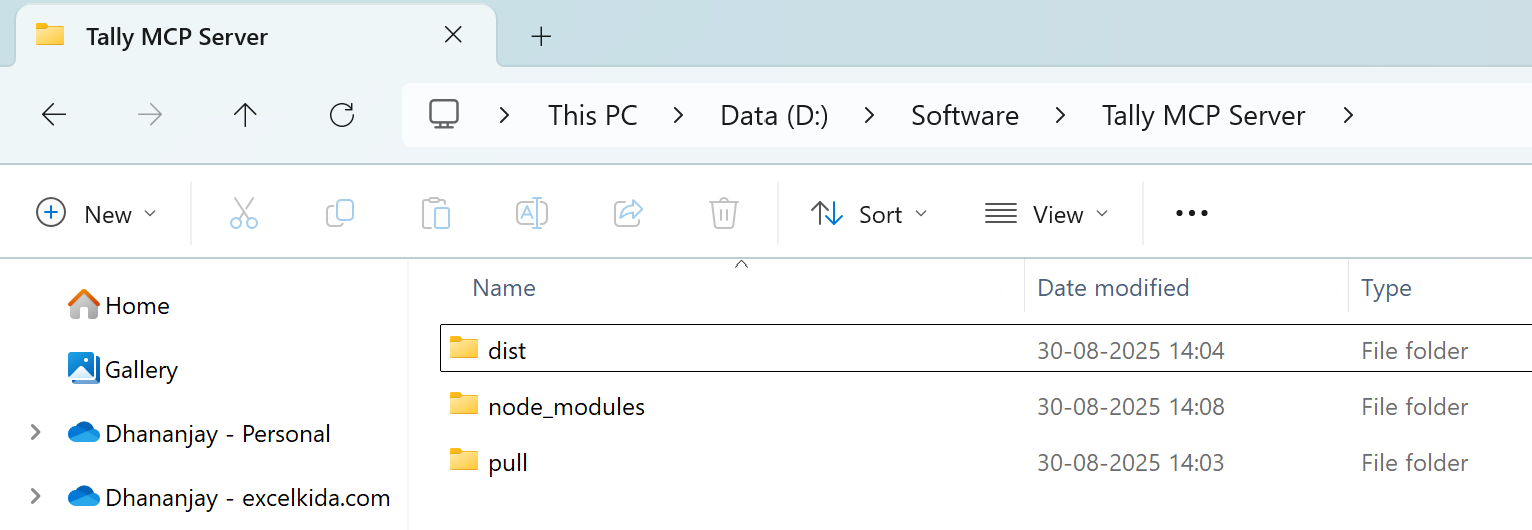Navigate to Software in breadcrumb path

pyautogui.click(x=965, y=115)
